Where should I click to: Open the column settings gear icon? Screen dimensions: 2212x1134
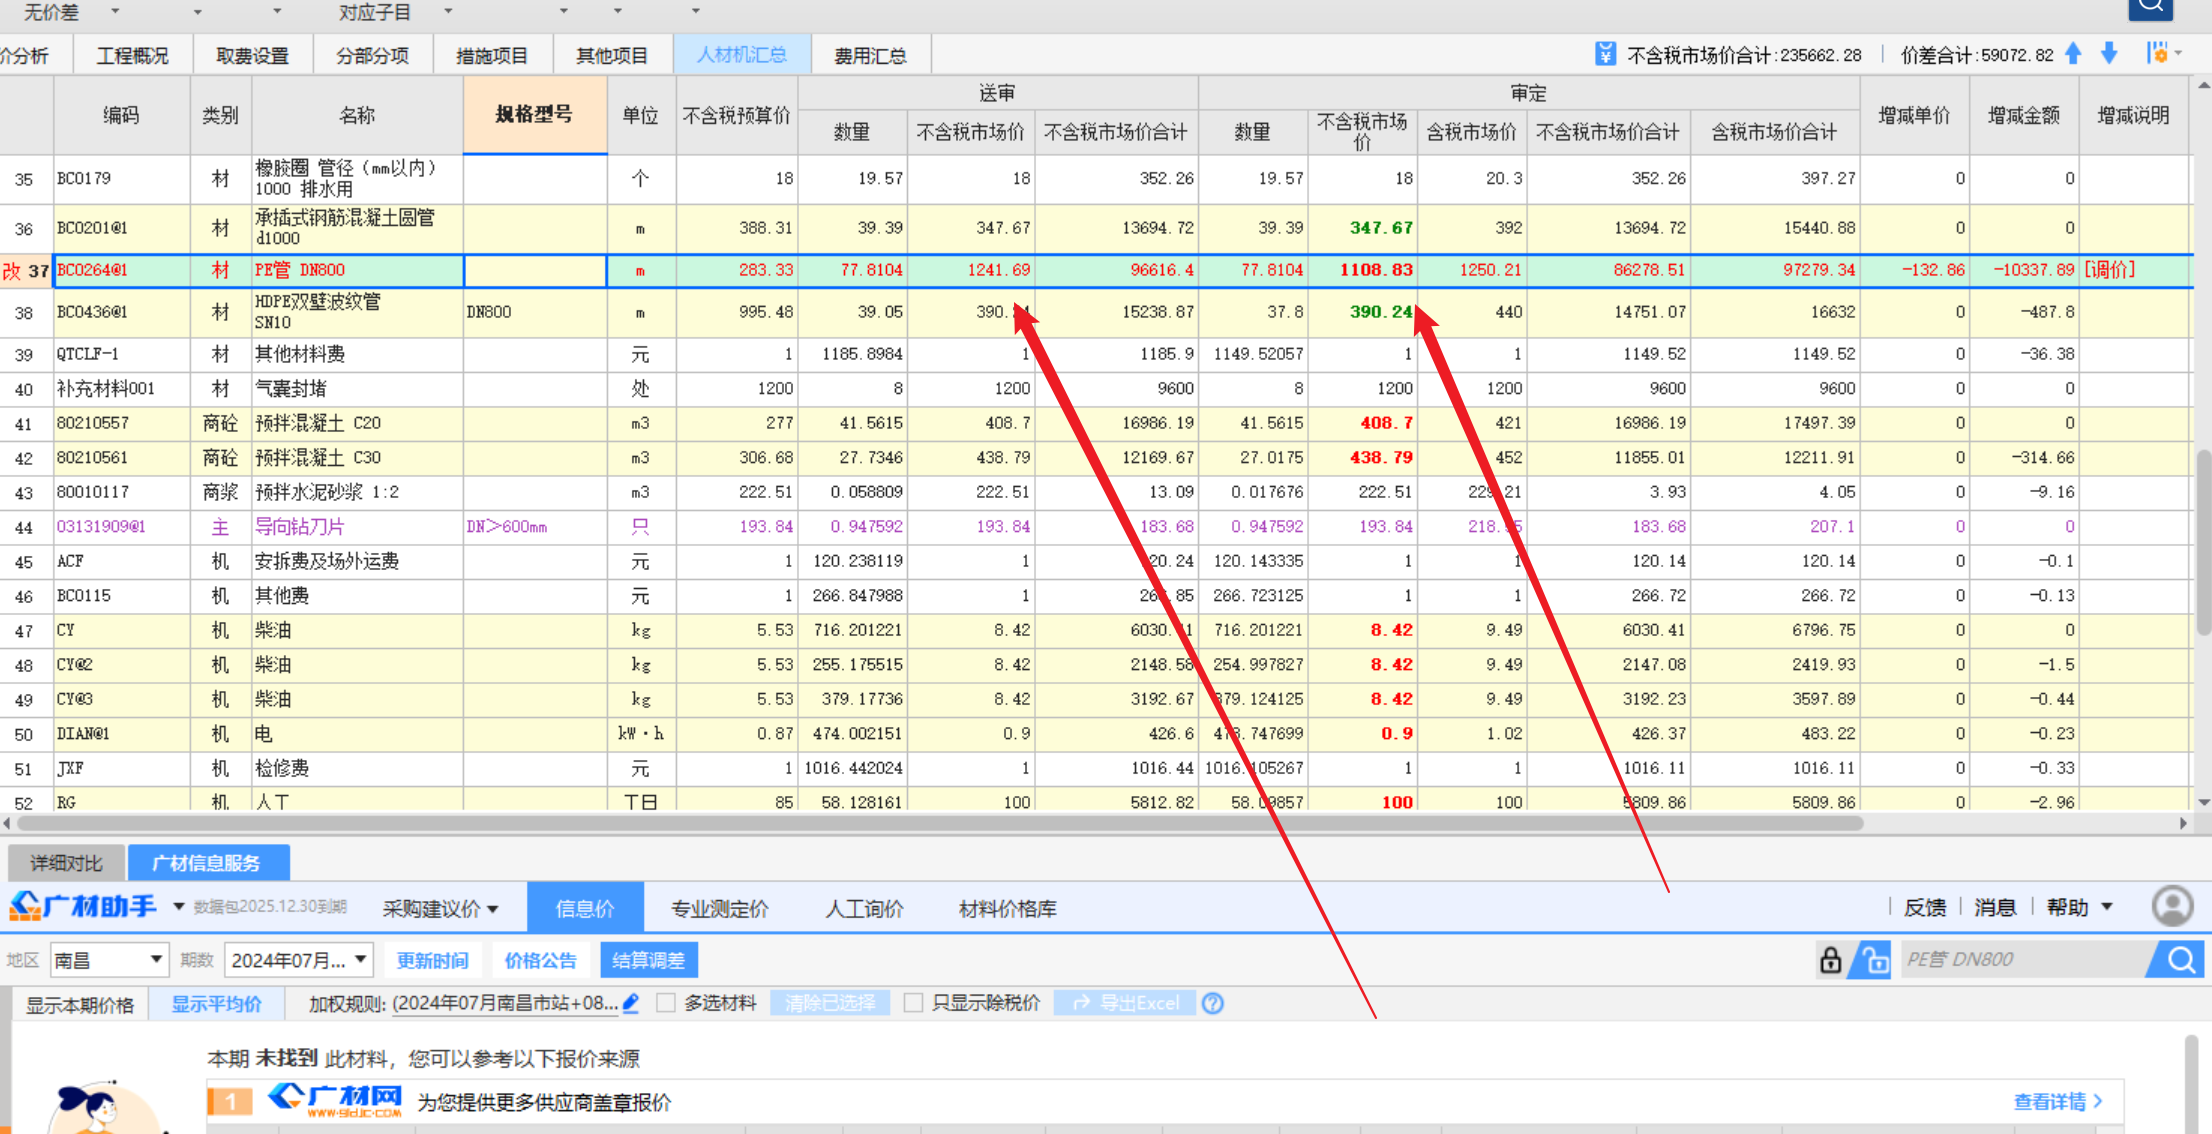(2157, 53)
